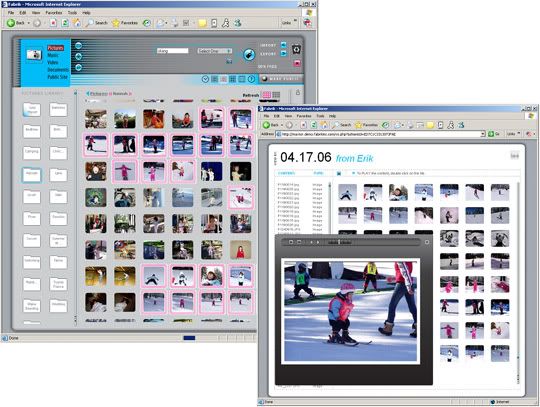
Task: Click the slider on the photo viewer bar
Action: click(339, 242)
